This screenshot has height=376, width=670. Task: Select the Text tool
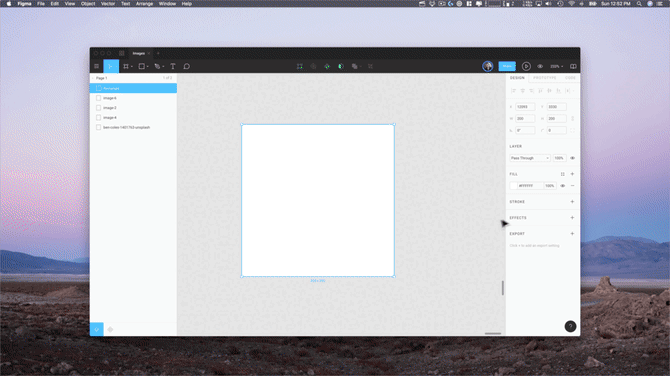[x=173, y=66]
